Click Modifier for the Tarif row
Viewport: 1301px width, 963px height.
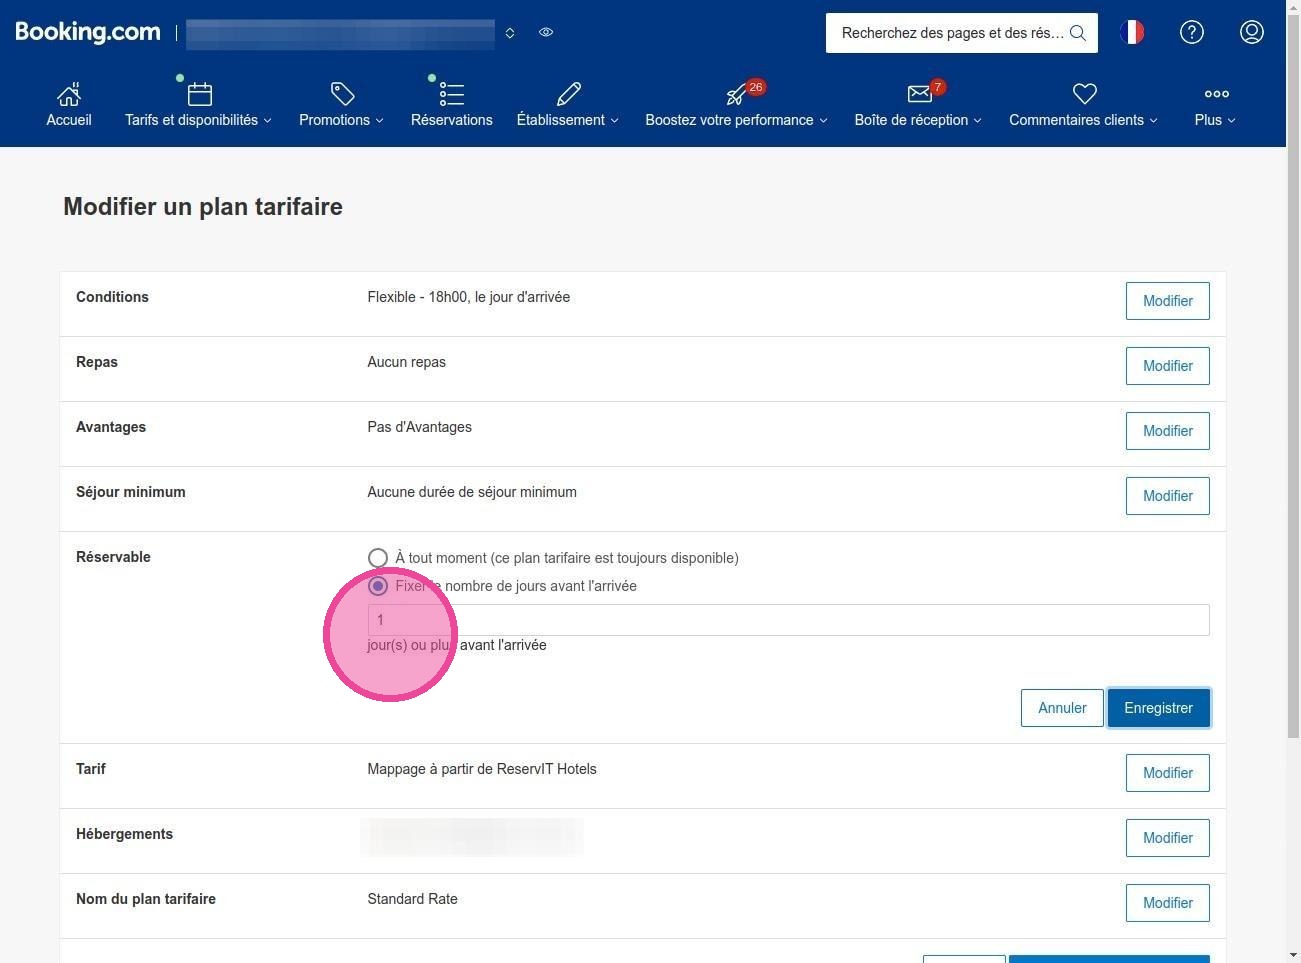click(1167, 773)
